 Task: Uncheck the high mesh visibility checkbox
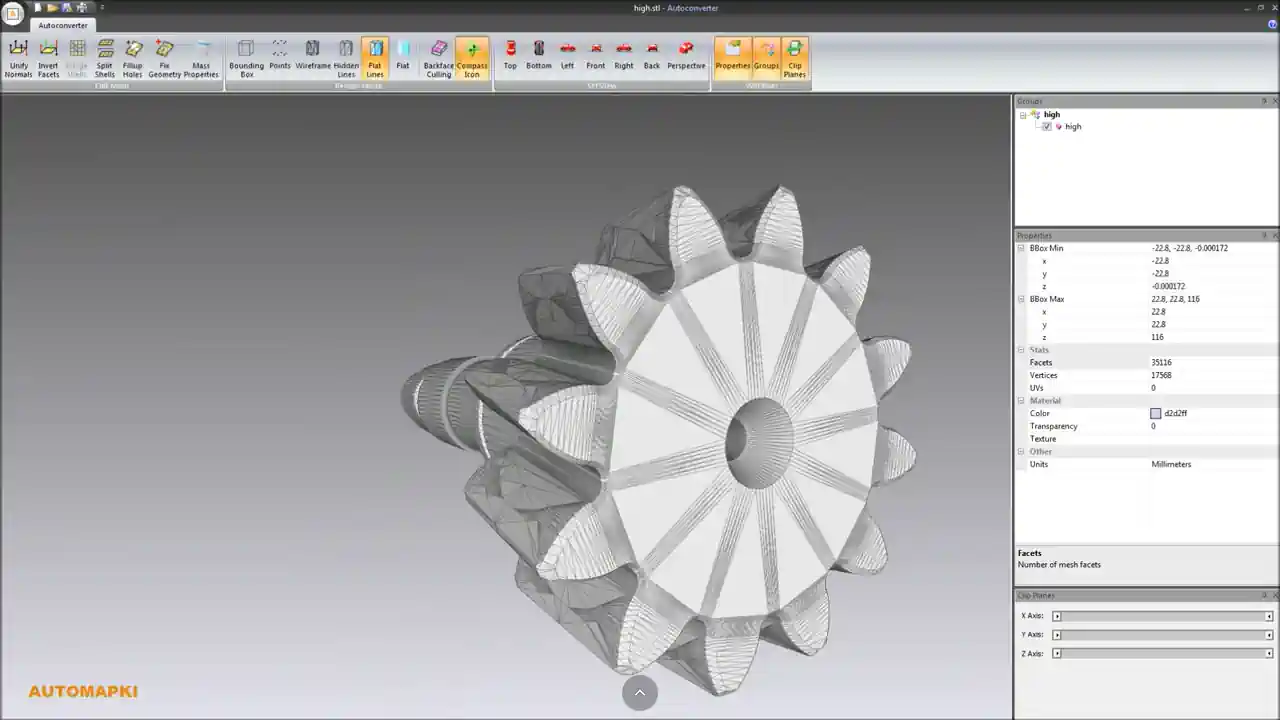coord(1047,127)
